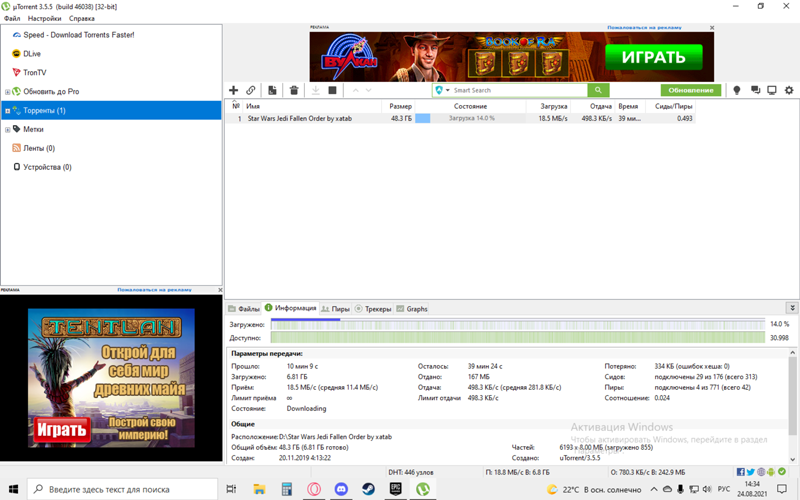Open the search provider dropdown arrow
The height and width of the screenshot is (500, 800).
(x=447, y=90)
